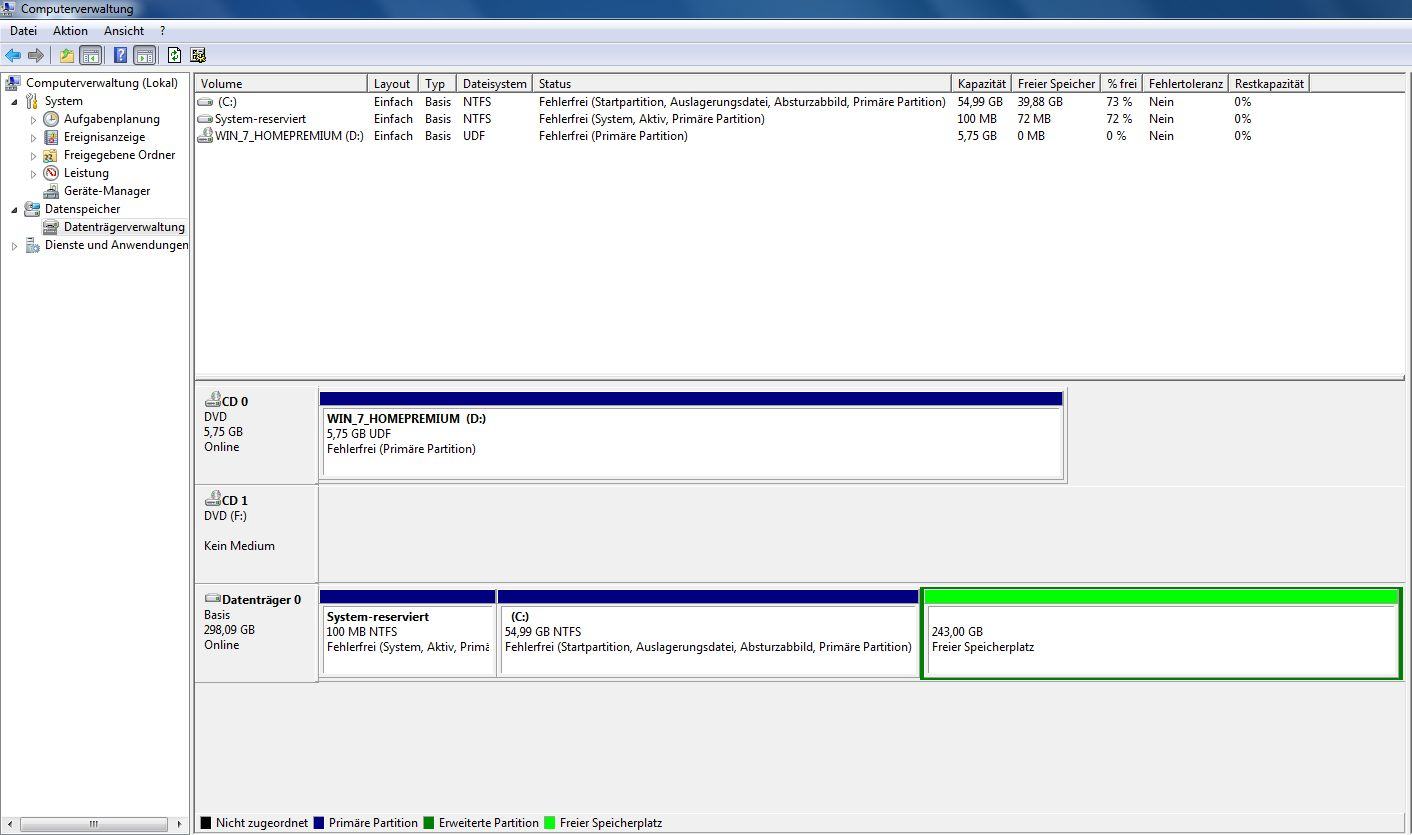Click the UDF file system cell
1412x835 pixels.
click(x=474, y=136)
